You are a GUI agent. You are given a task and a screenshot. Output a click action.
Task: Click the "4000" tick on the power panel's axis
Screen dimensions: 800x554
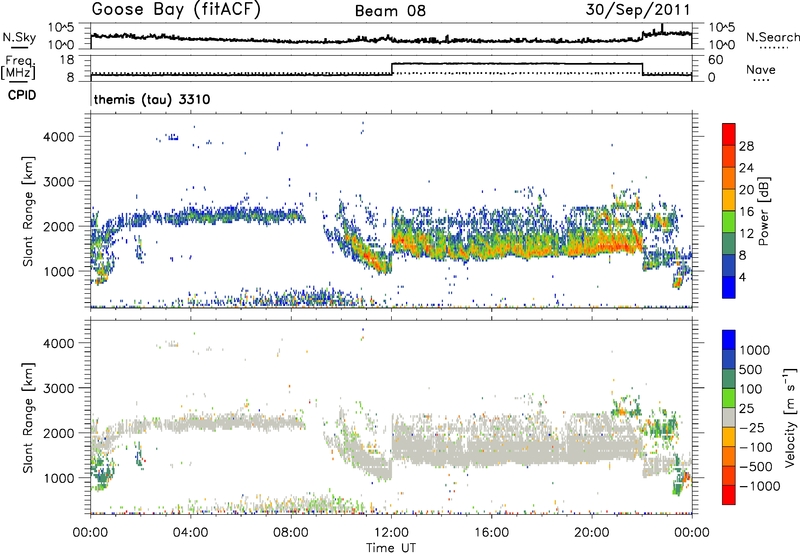click(x=58, y=137)
